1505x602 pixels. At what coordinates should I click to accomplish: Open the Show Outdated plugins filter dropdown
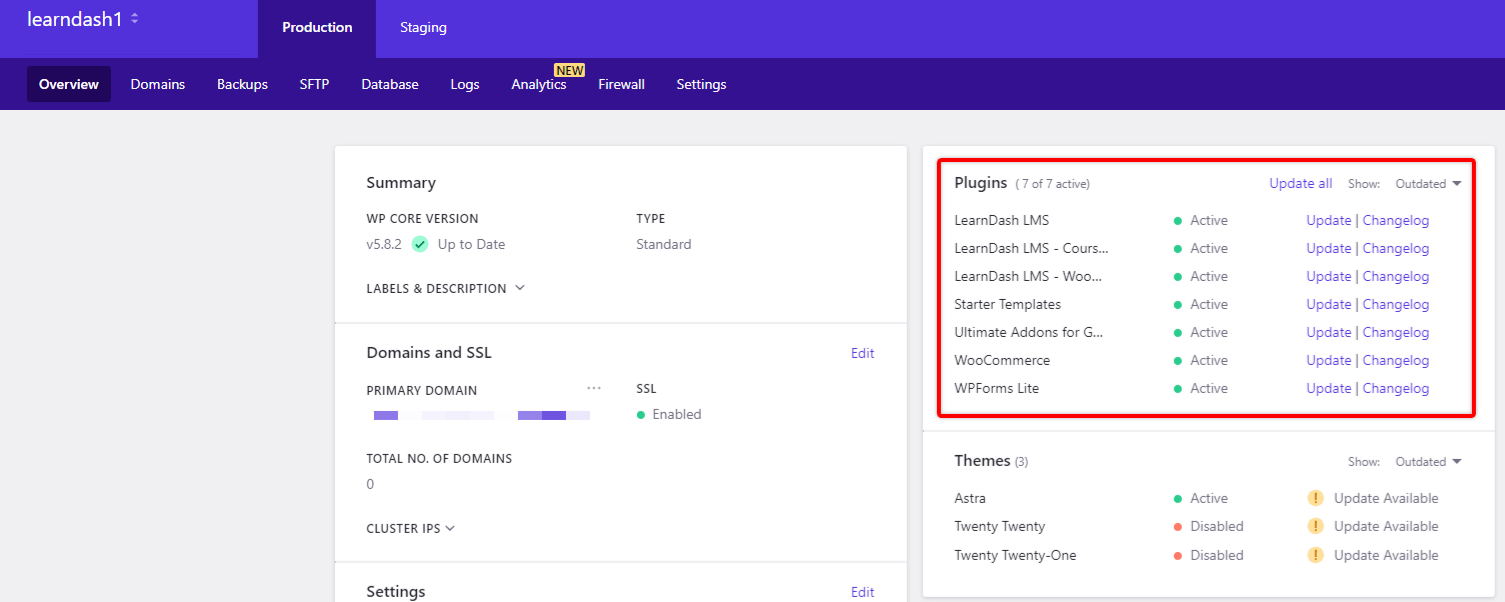[x=1427, y=184]
